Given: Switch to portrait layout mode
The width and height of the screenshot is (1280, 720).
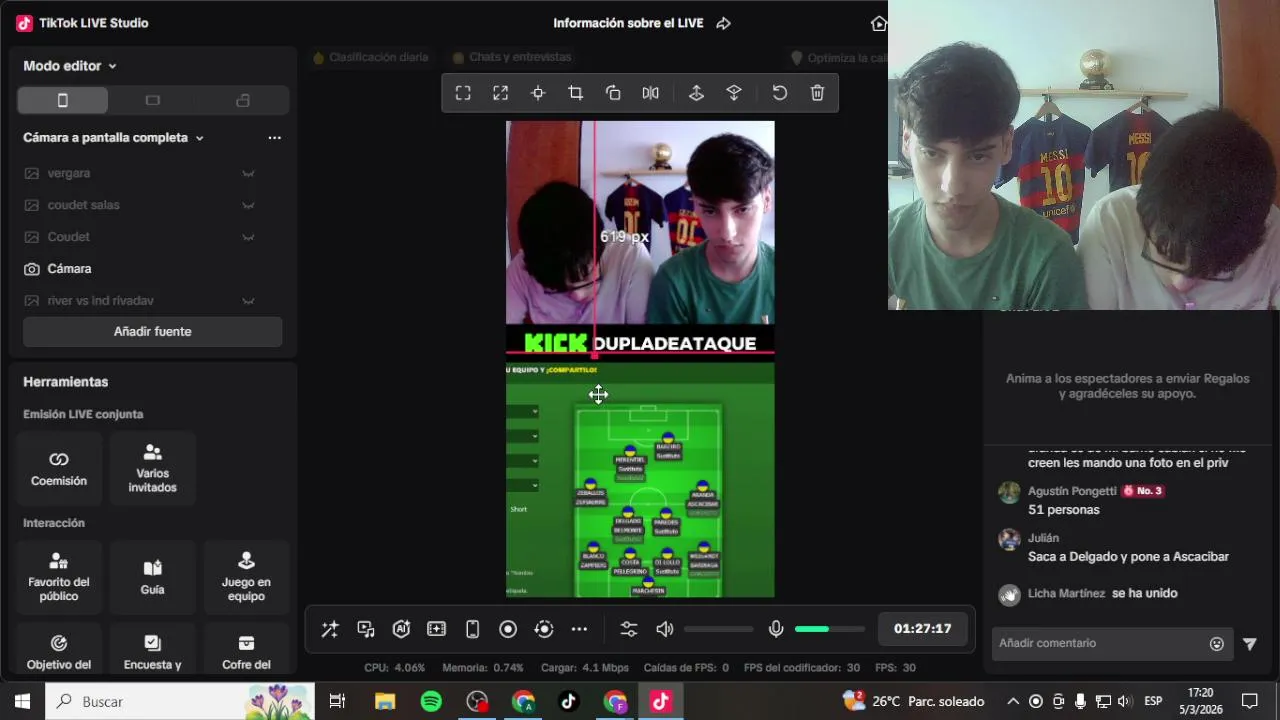Looking at the screenshot, I should click(62, 100).
